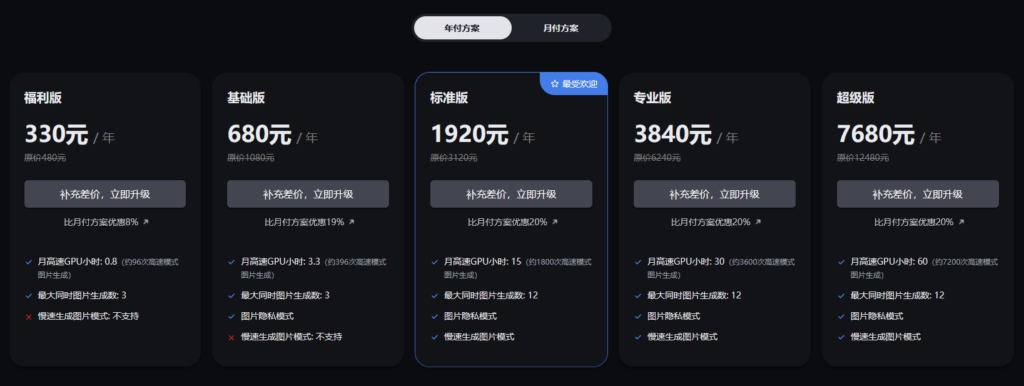
Task: Open 比月付方案优惠8% link in 福利版
Action: click(106, 222)
